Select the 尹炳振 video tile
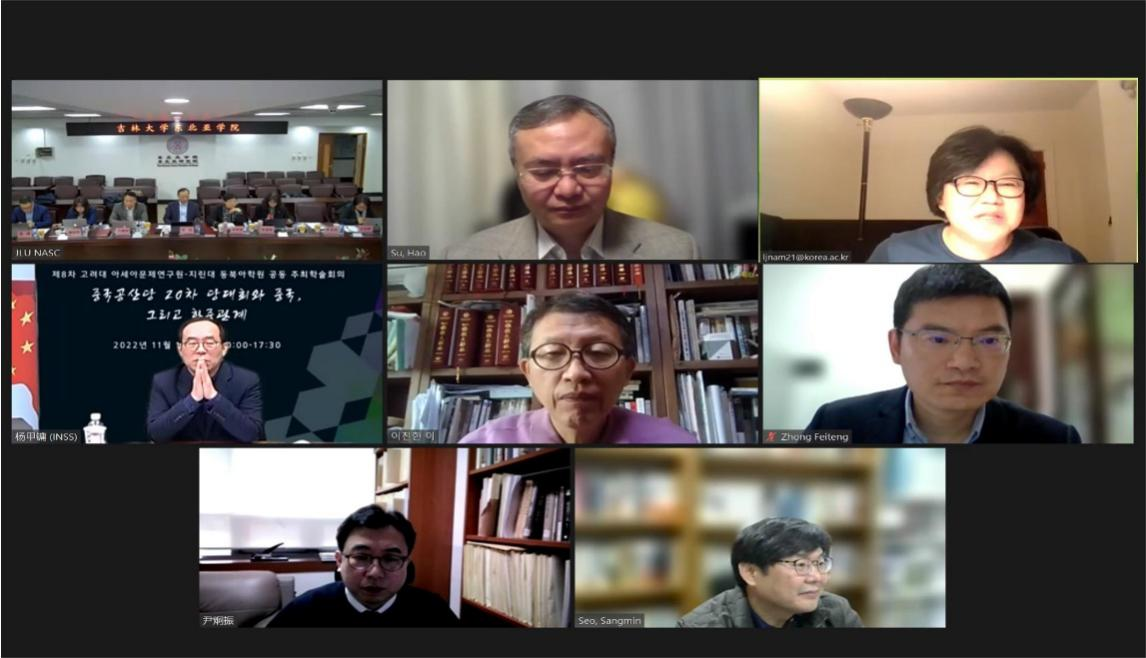This screenshot has height=658, width=1146. (x=384, y=537)
